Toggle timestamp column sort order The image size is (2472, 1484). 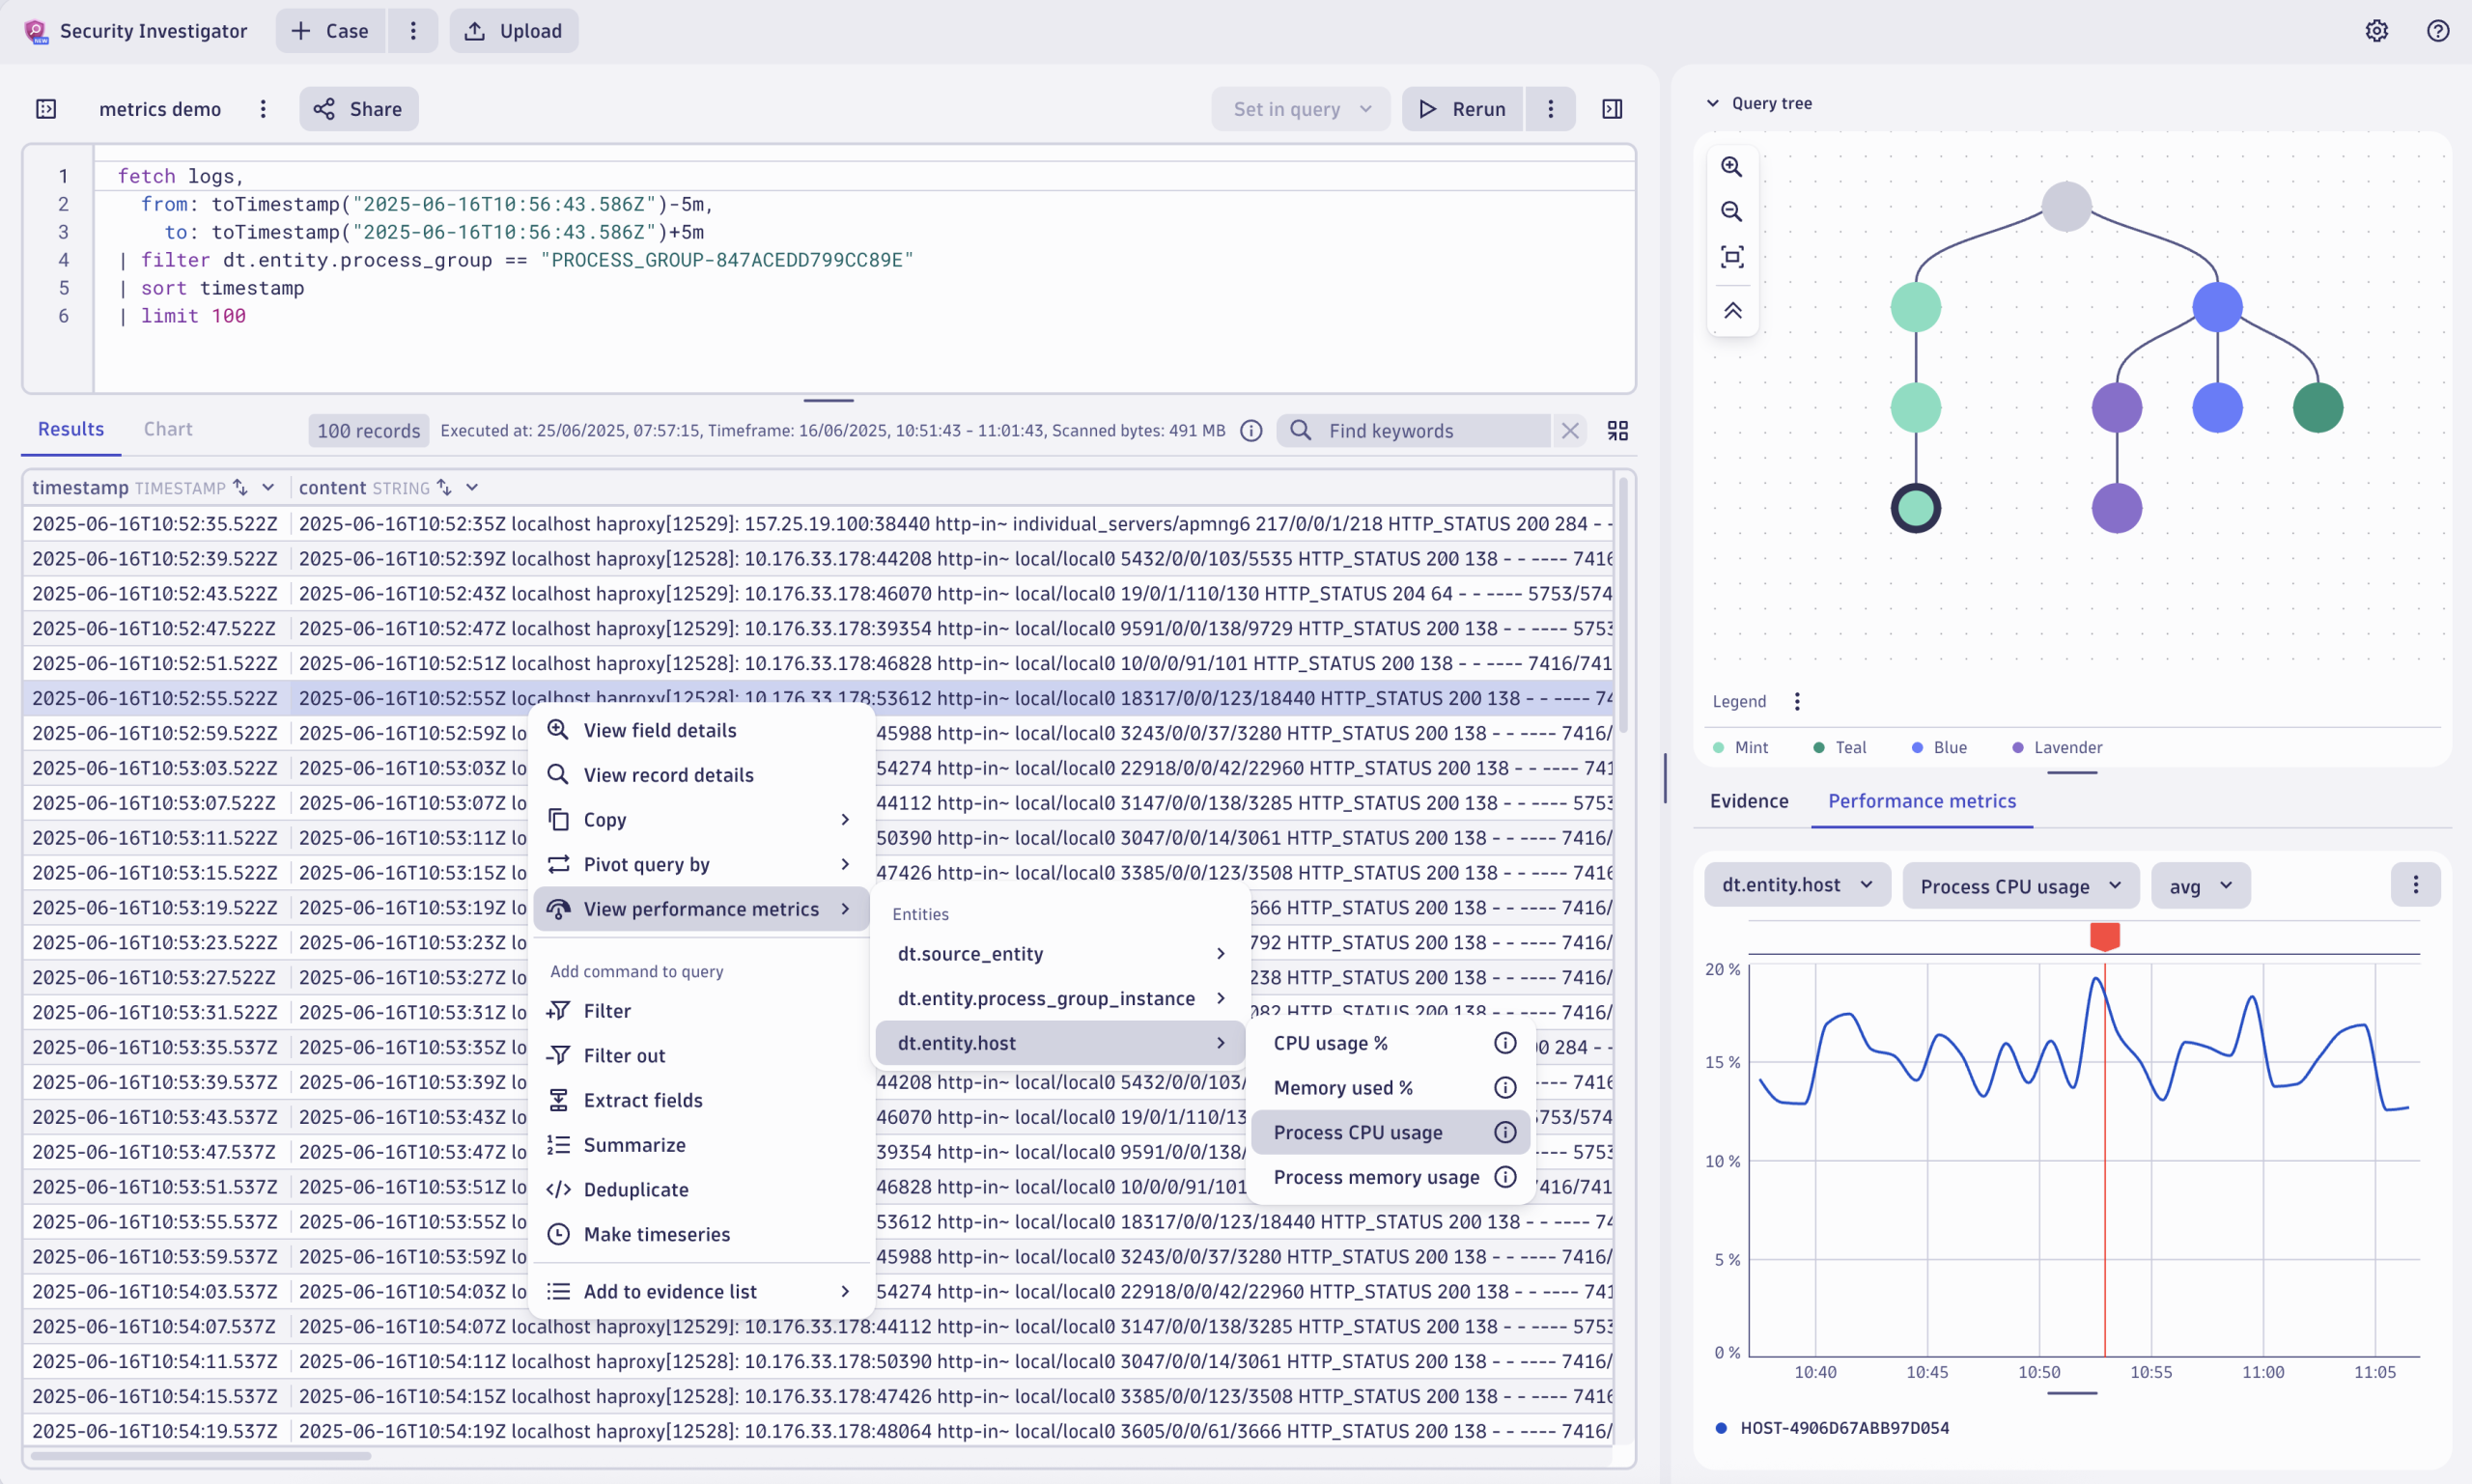[240, 487]
